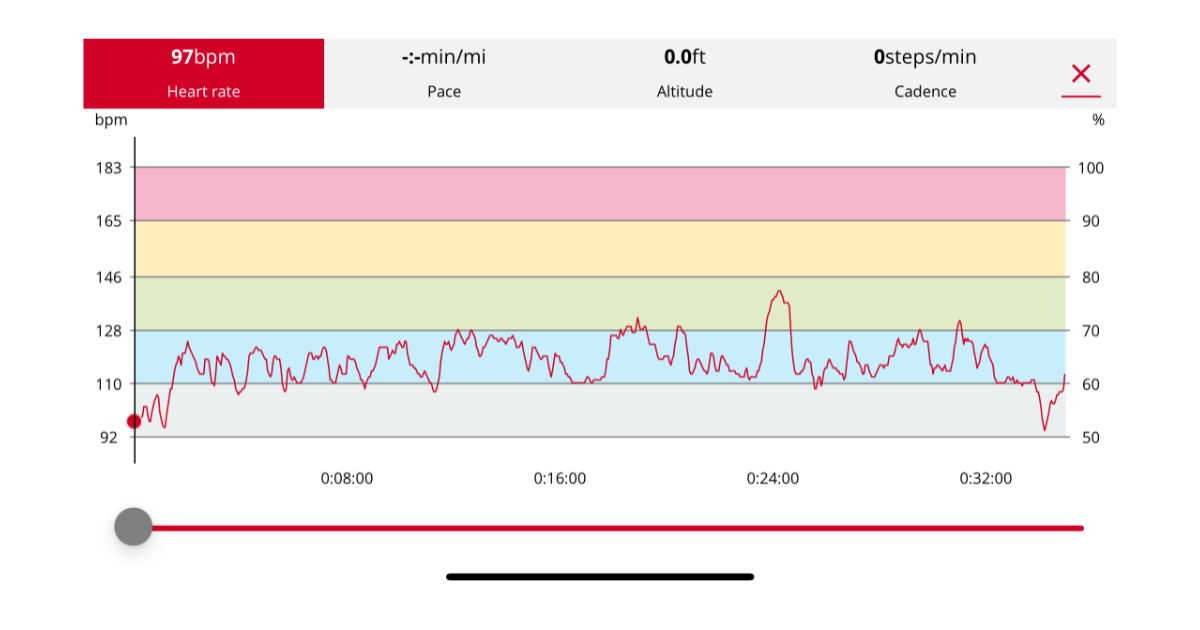Click the 70 percent axis label
This screenshot has height=630, width=1200.
1091,331
